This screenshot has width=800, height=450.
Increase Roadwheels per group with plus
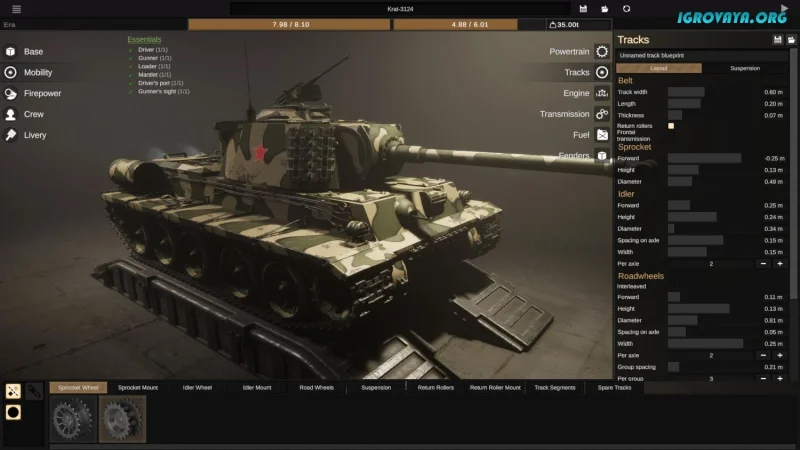780,379
